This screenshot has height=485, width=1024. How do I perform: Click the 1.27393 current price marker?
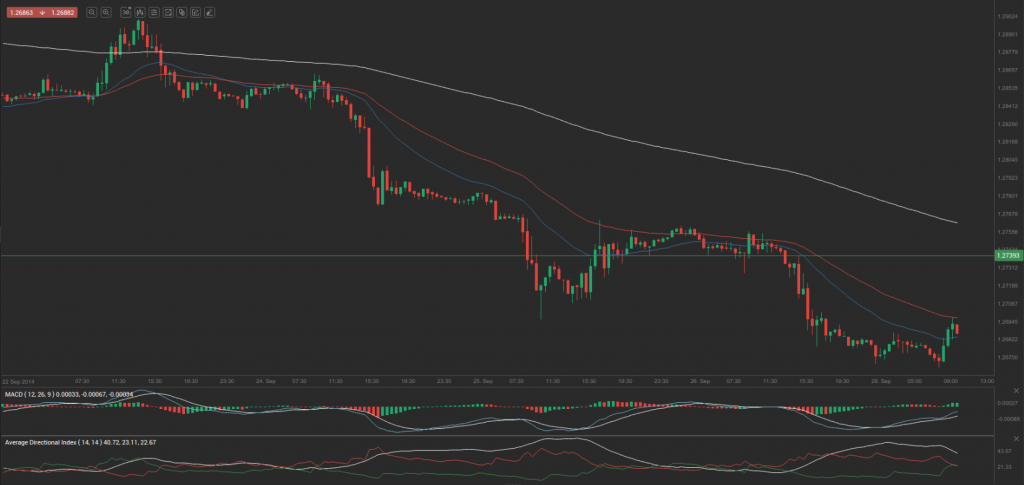[x=1007, y=255]
